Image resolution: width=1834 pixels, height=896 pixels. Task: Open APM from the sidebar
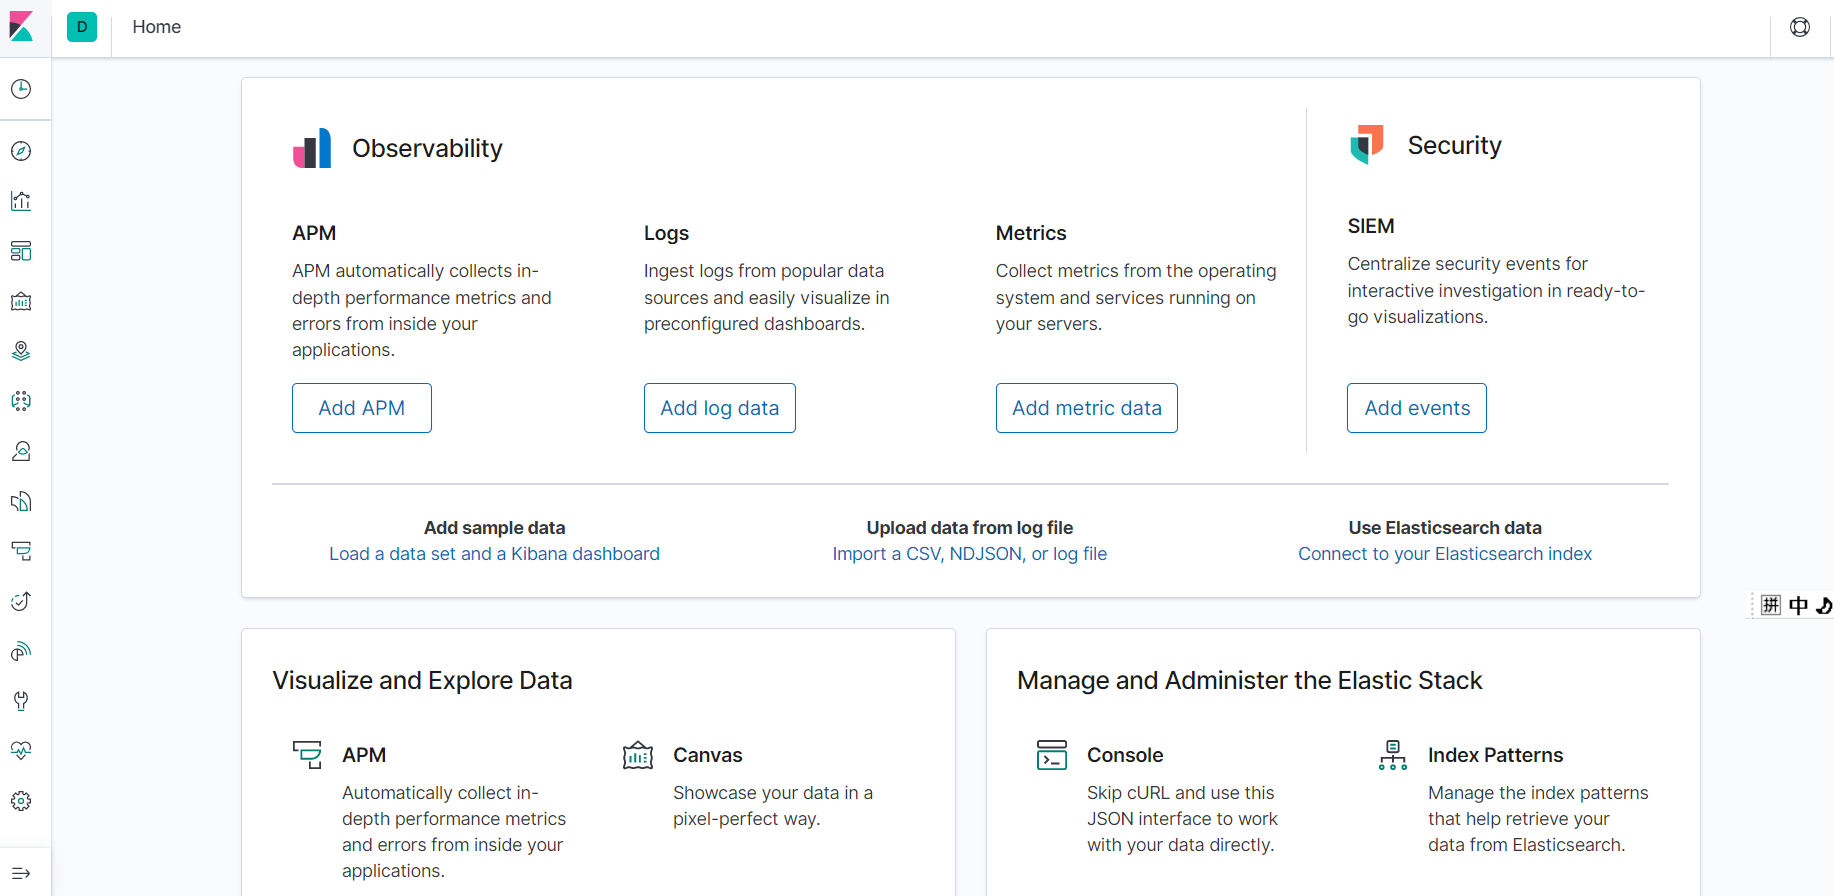tap(21, 551)
